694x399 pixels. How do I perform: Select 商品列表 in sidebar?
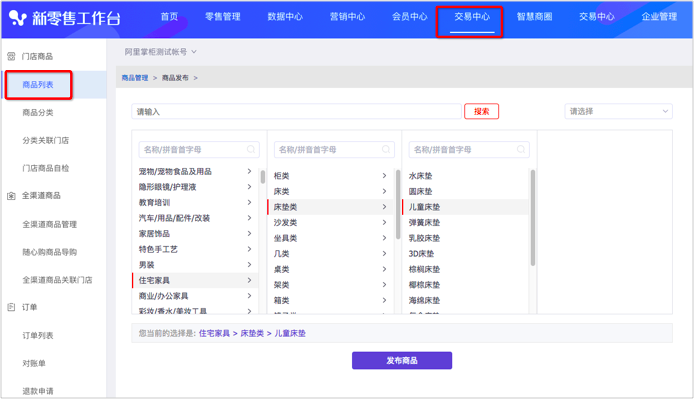pos(38,85)
